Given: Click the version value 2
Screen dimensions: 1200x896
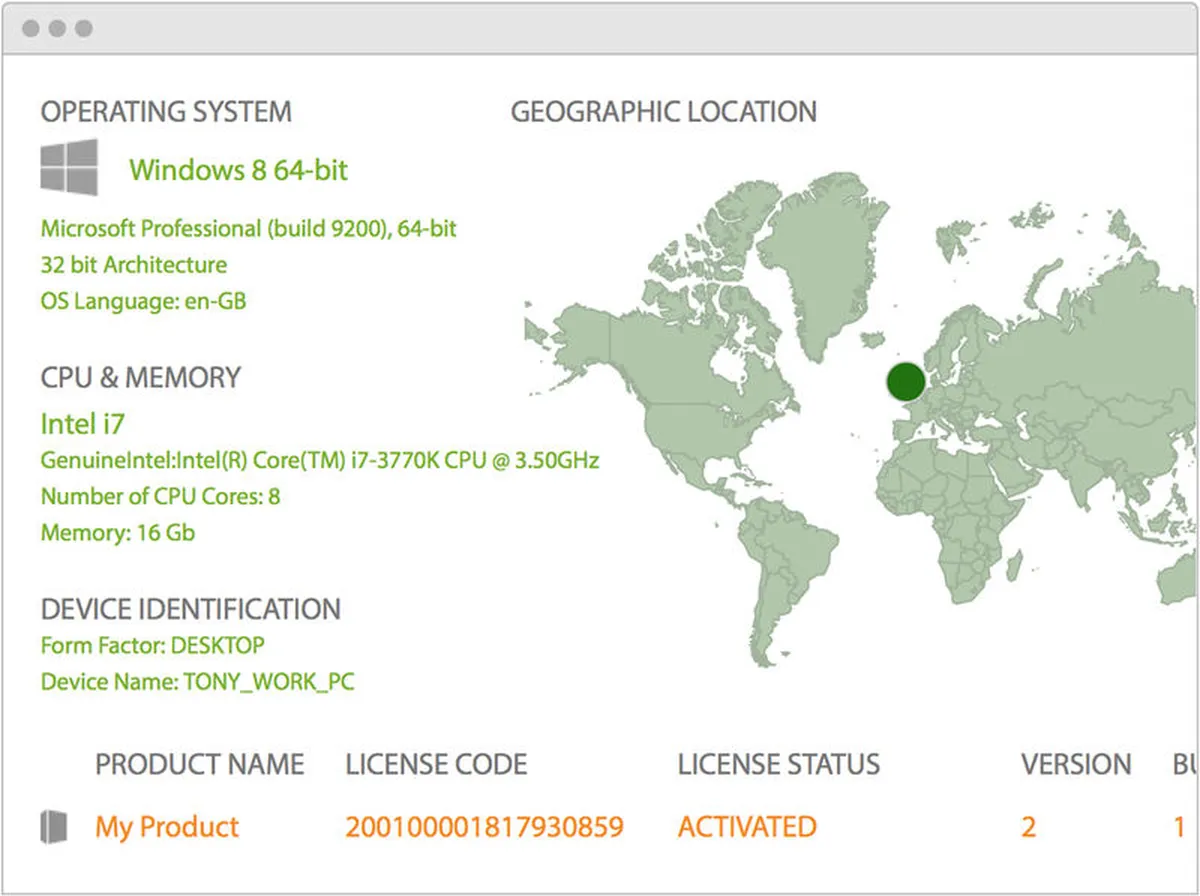Looking at the screenshot, I should pyautogui.click(x=1028, y=827).
